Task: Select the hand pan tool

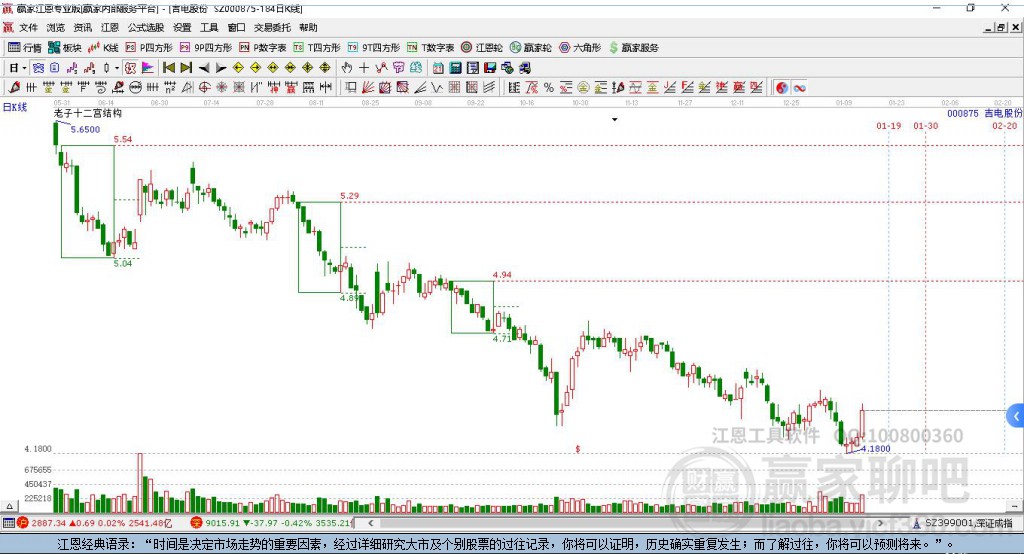Action: [x=347, y=68]
